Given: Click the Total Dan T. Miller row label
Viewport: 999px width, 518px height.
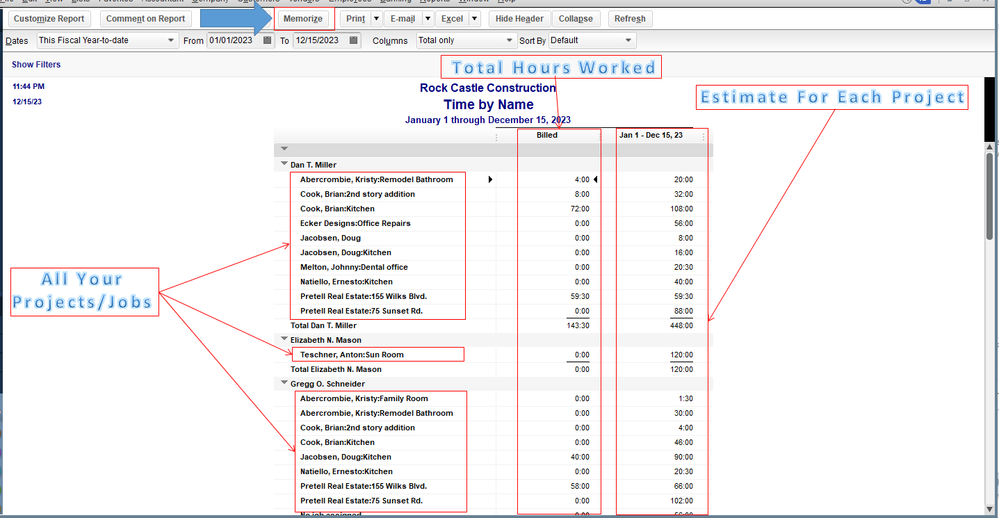Looking at the screenshot, I should (324, 325).
